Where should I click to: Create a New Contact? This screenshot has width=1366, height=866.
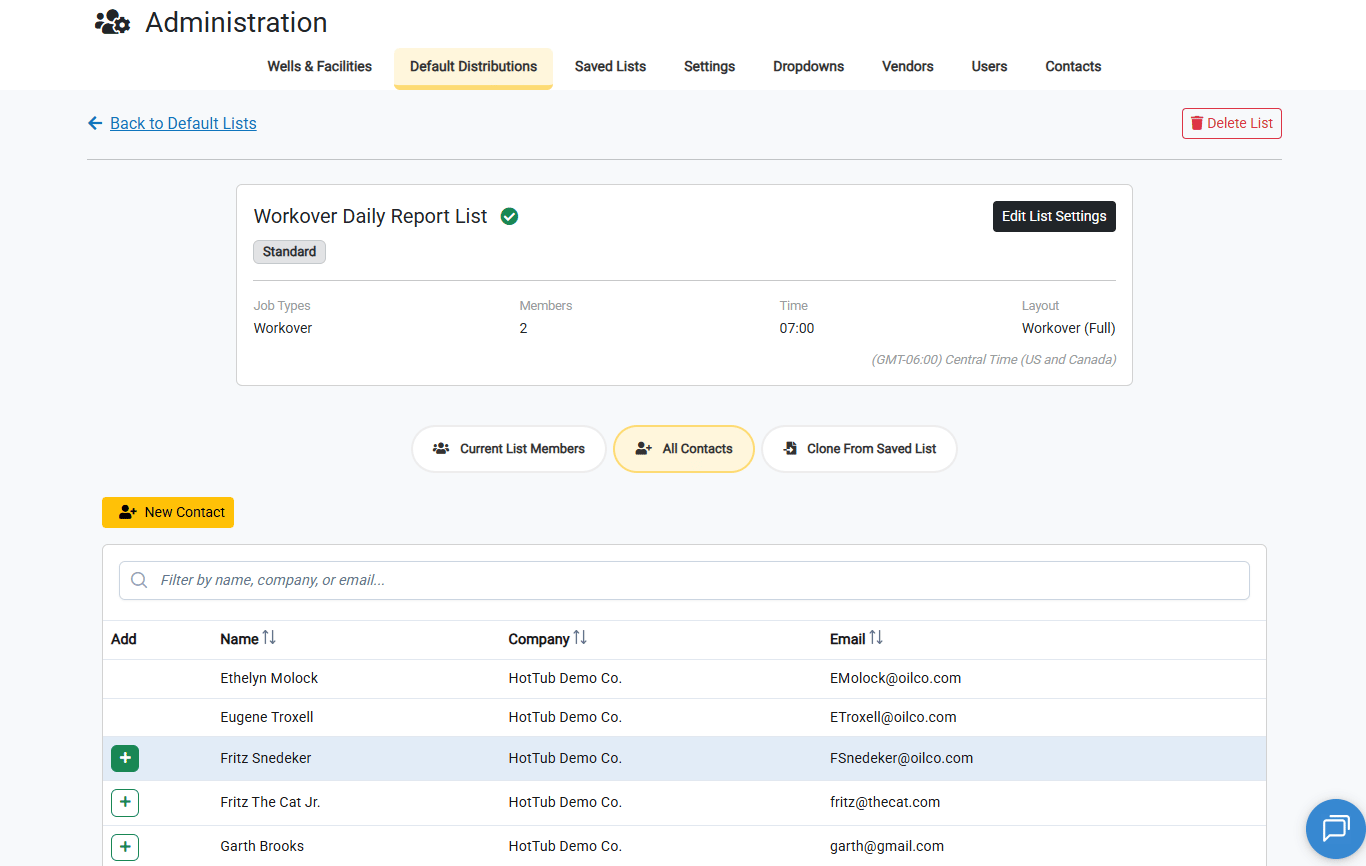click(168, 512)
